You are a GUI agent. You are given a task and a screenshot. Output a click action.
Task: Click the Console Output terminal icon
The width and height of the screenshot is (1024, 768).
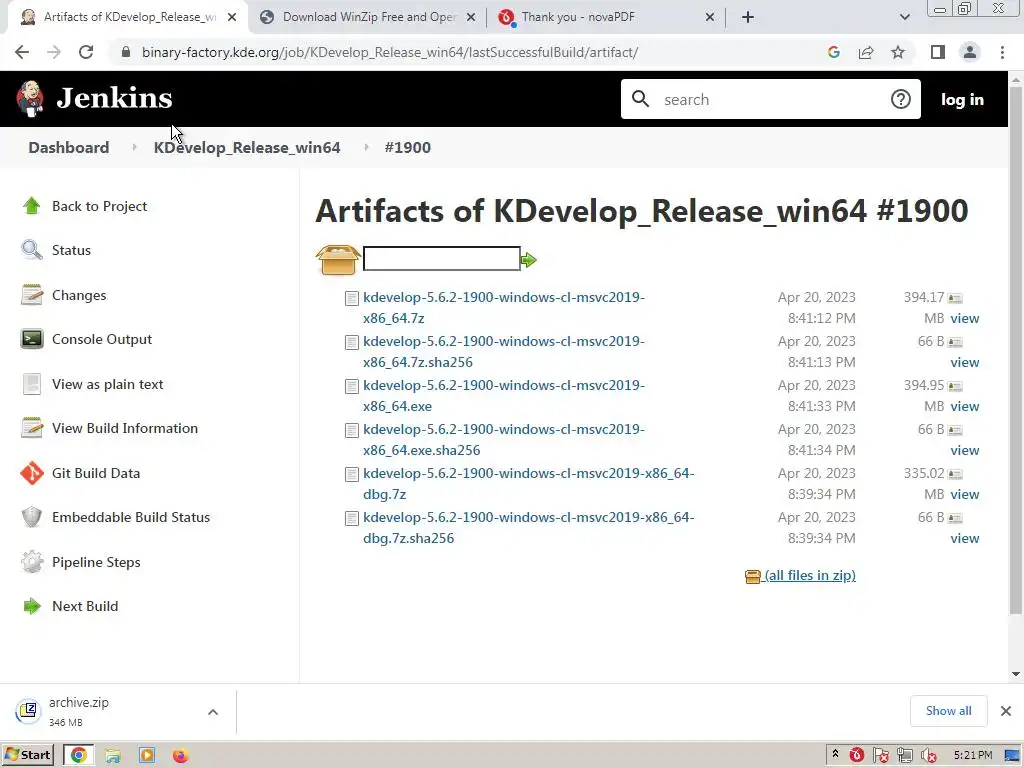tap(31, 339)
